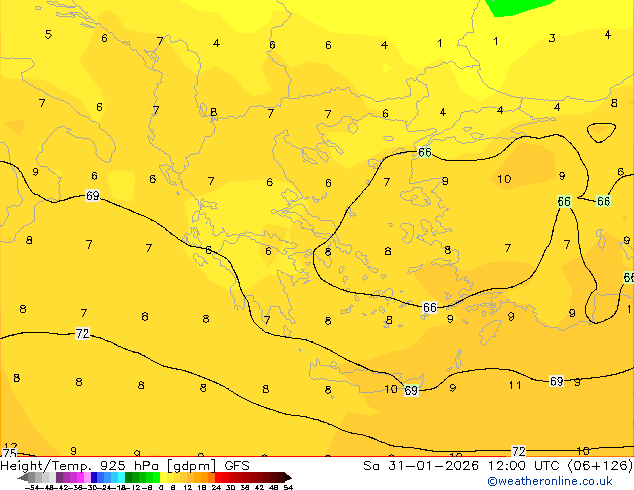The height and width of the screenshot is (490, 634).
Task: Select the red swatch at legend value 24
Action: (218, 477)
